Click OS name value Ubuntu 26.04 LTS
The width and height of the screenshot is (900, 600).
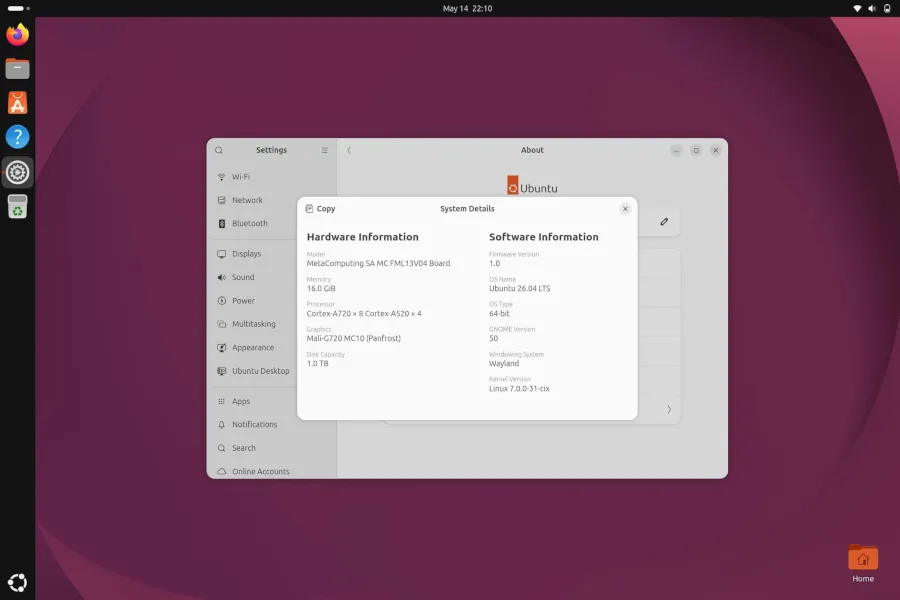pos(519,288)
